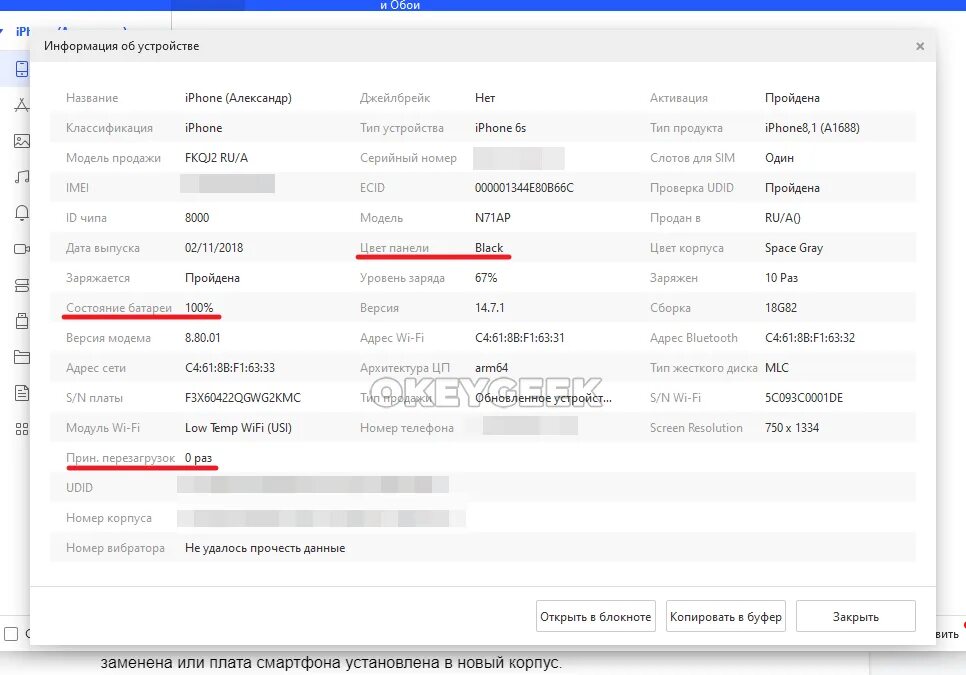Select the Wi-Fi address C4:61:8B:F1:63:31
Image resolution: width=966 pixels, height=675 pixels.
pyautogui.click(x=520, y=338)
